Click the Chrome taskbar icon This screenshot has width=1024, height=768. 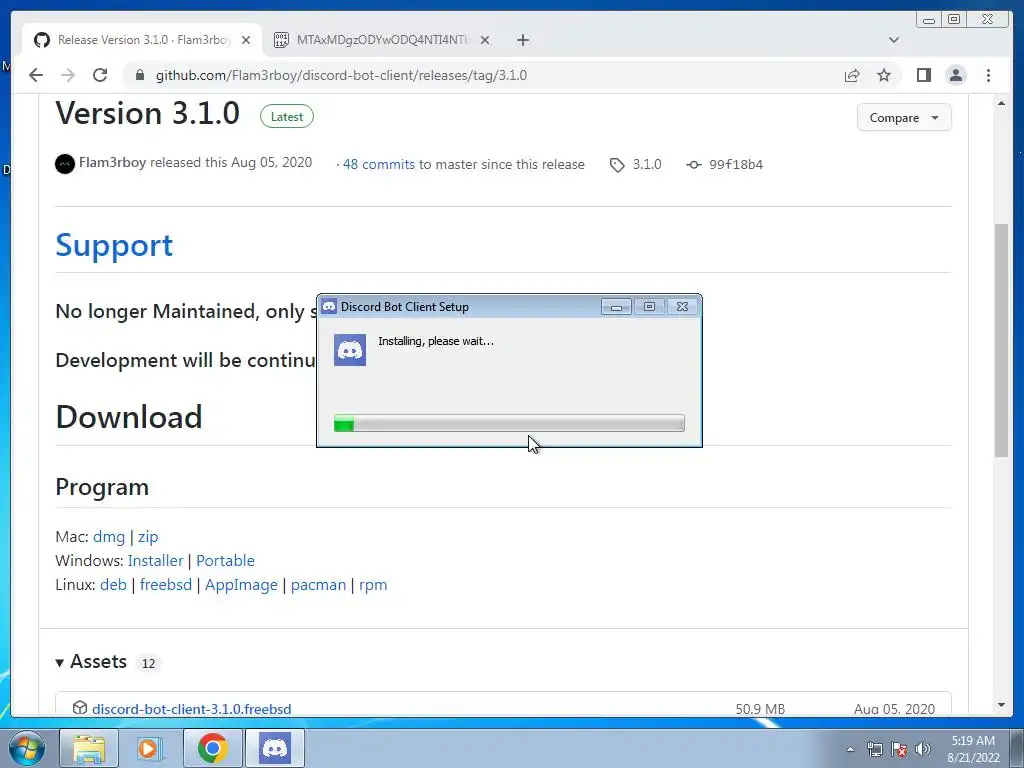(x=212, y=748)
